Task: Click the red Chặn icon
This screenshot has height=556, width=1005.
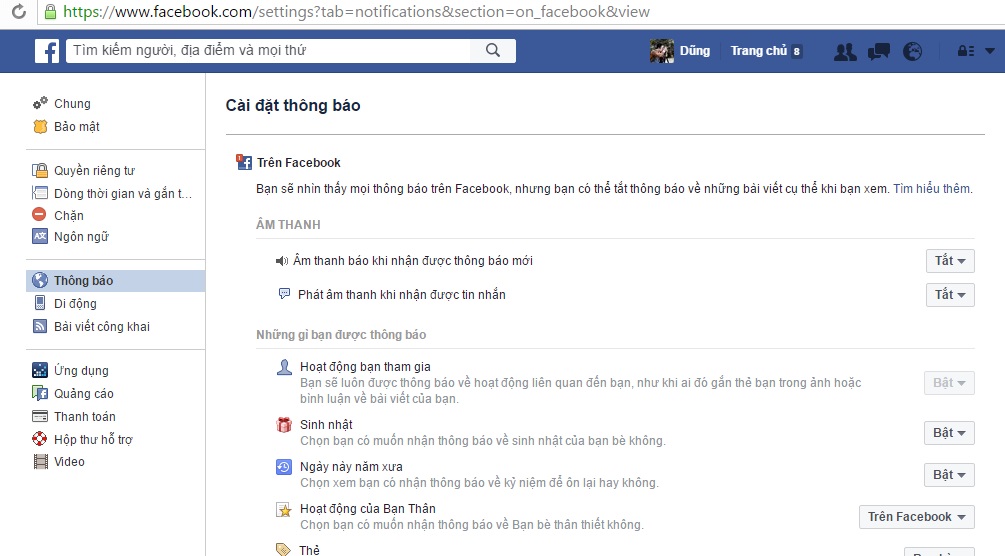Action: [x=40, y=215]
